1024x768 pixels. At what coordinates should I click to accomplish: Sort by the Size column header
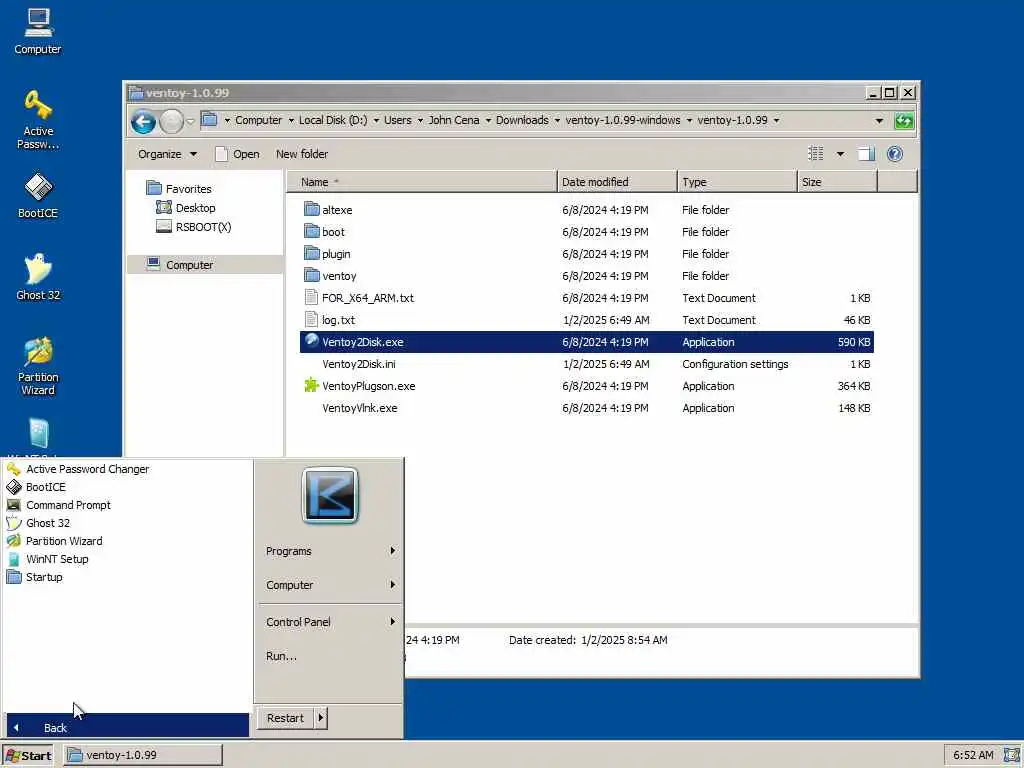[838, 182]
